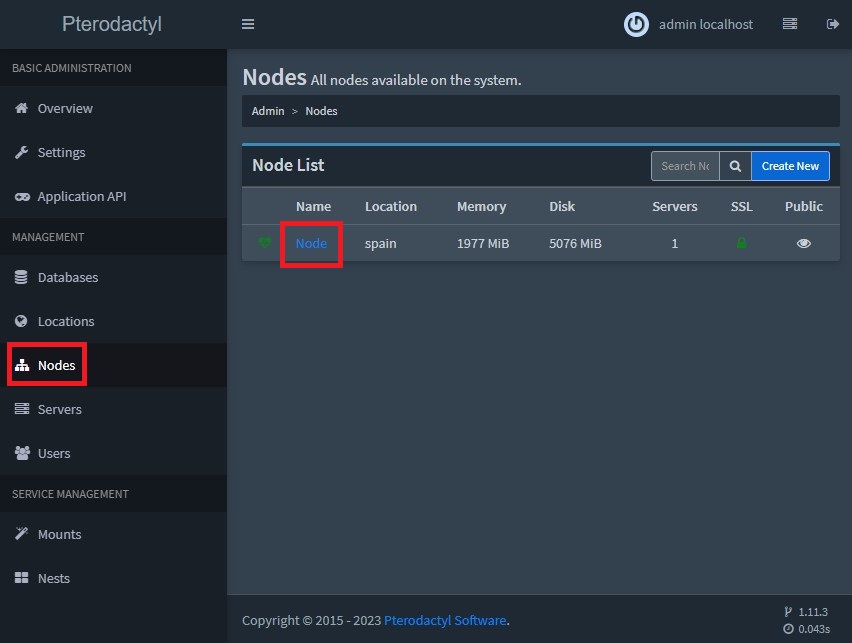Open Admin from the breadcrumb trail
This screenshot has height=643, width=852.
coord(268,111)
